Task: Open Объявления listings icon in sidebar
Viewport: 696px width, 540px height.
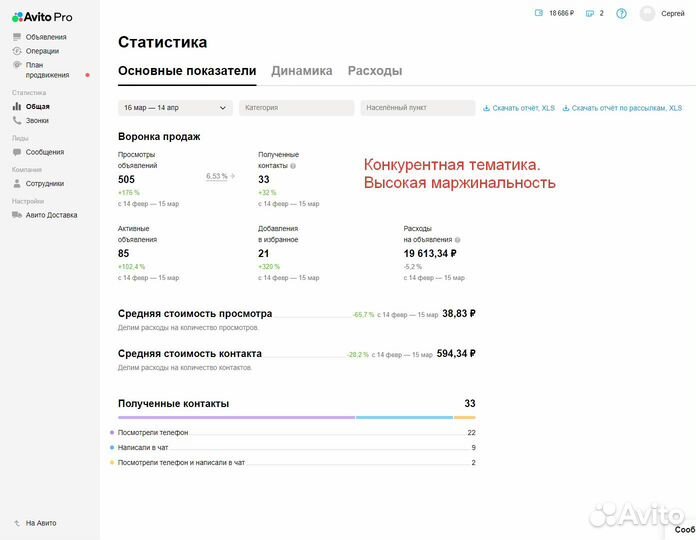Action: coord(17,37)
